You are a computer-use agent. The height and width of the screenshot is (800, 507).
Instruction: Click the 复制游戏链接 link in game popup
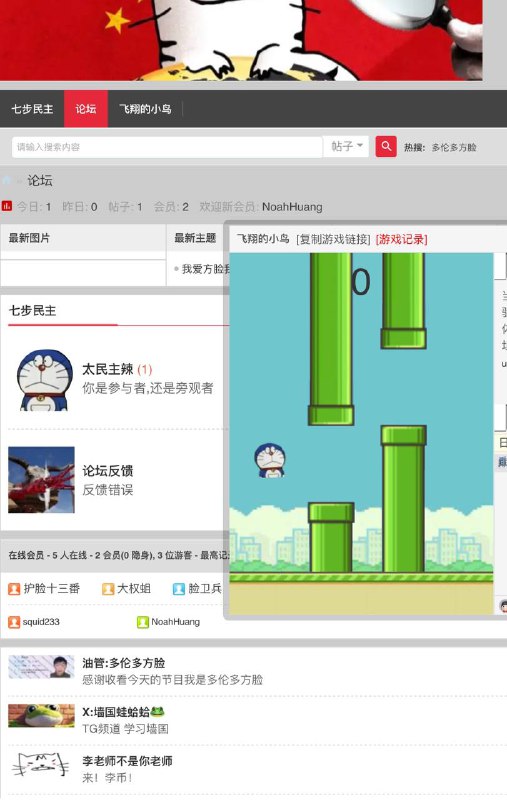pos(333,239)
